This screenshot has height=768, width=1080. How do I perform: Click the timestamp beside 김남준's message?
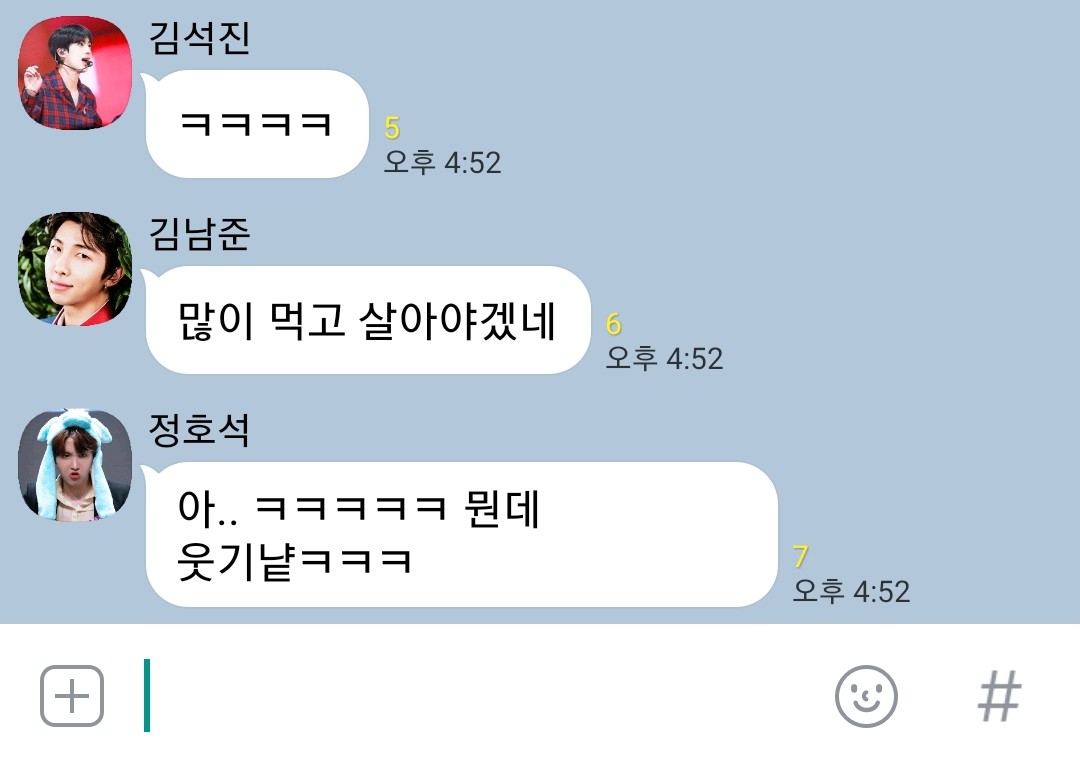[664, 358]
